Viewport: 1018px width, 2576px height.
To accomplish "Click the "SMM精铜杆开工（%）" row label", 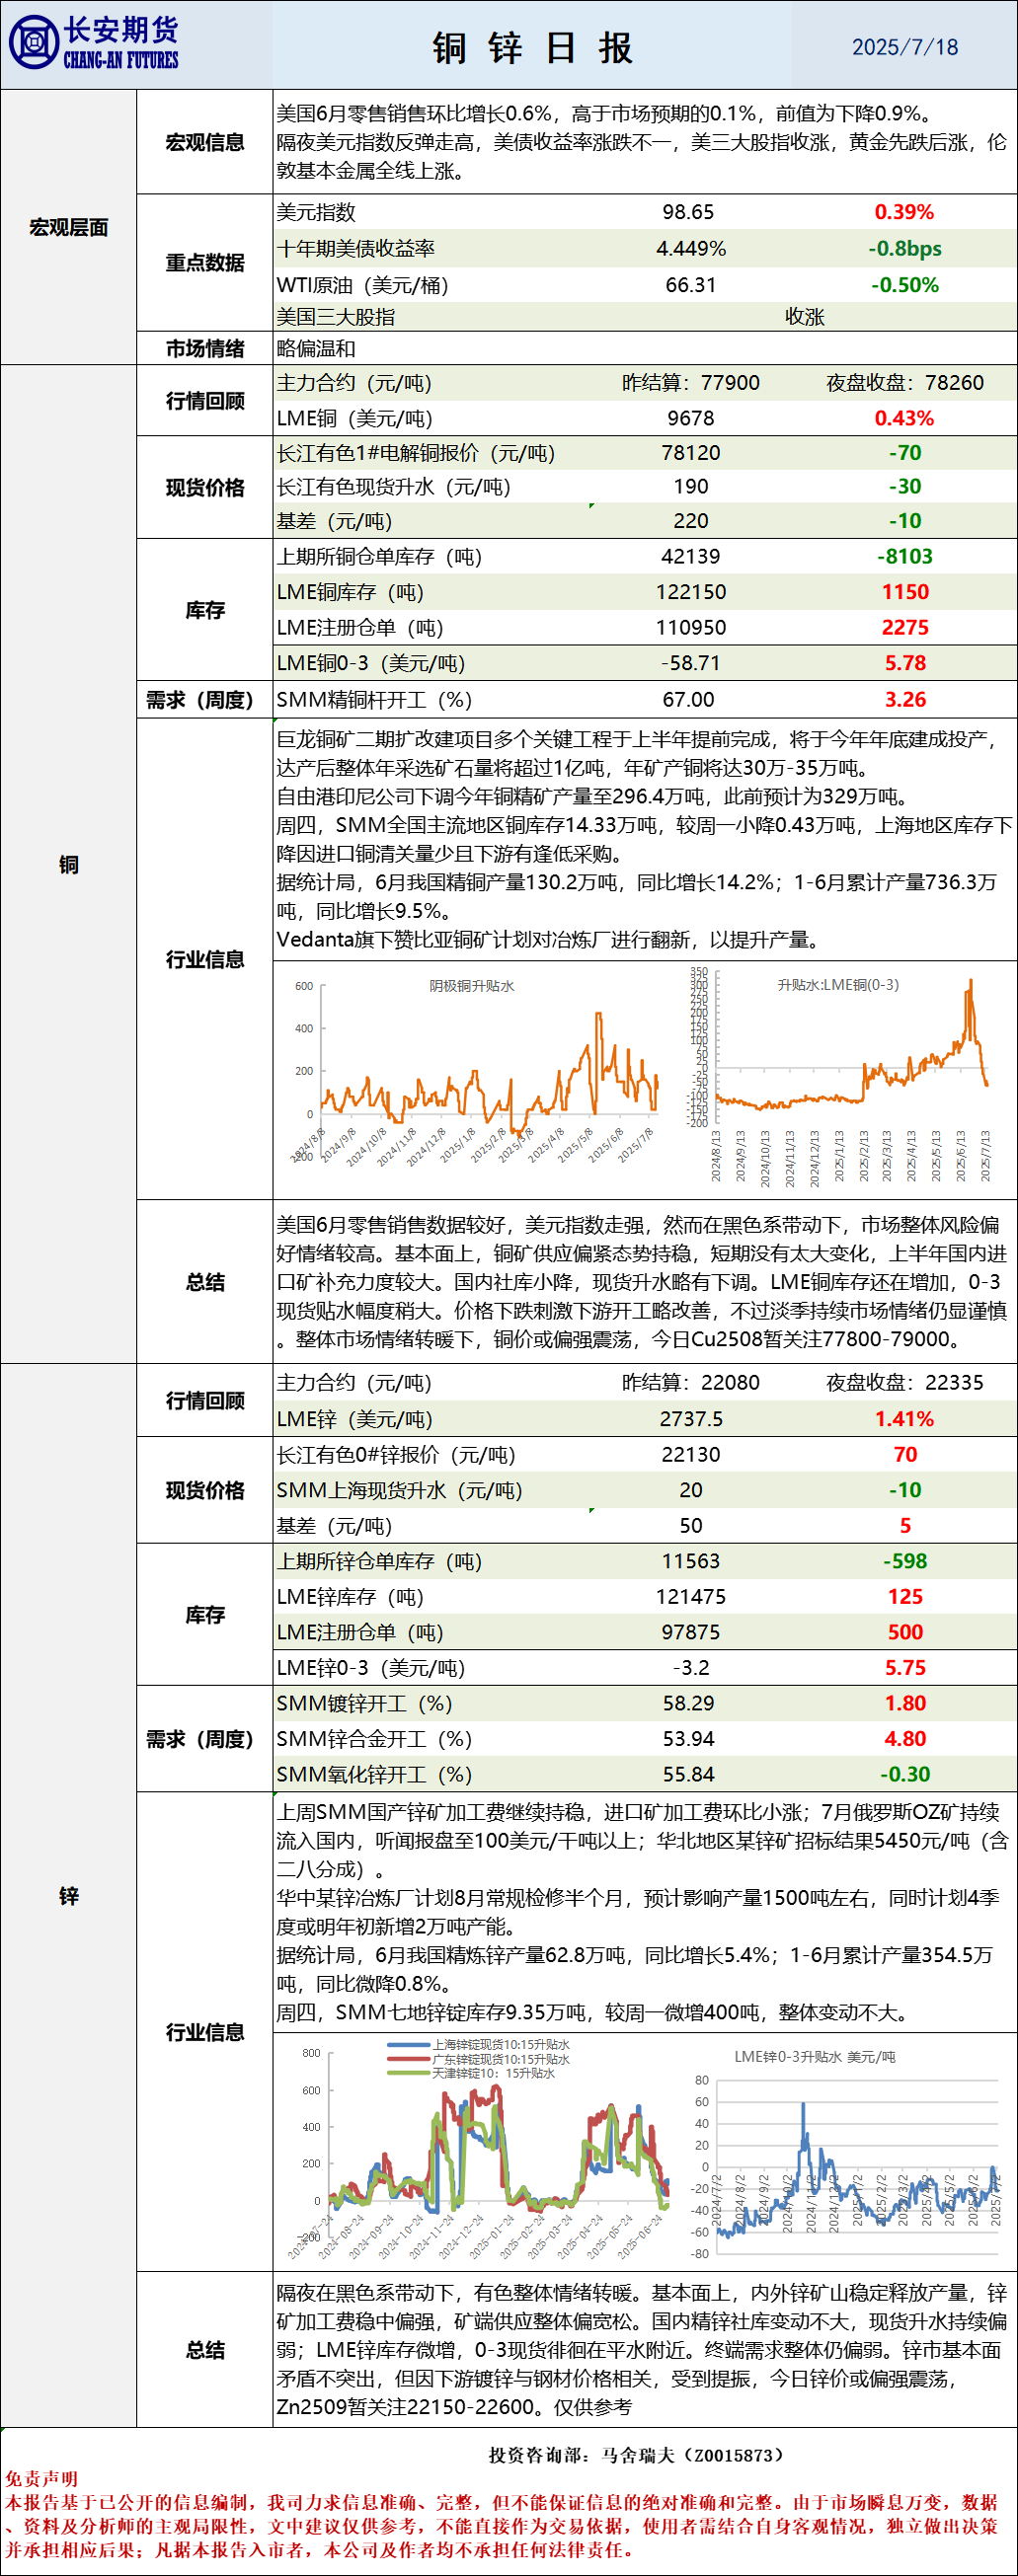I will click(375, 700).
